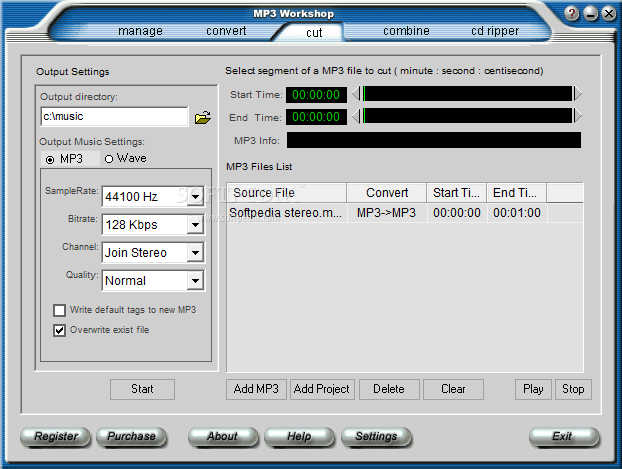The height and width of the screenshot is (469, 622).
Task: Open the help question mark icon
Action: point(571,14)
